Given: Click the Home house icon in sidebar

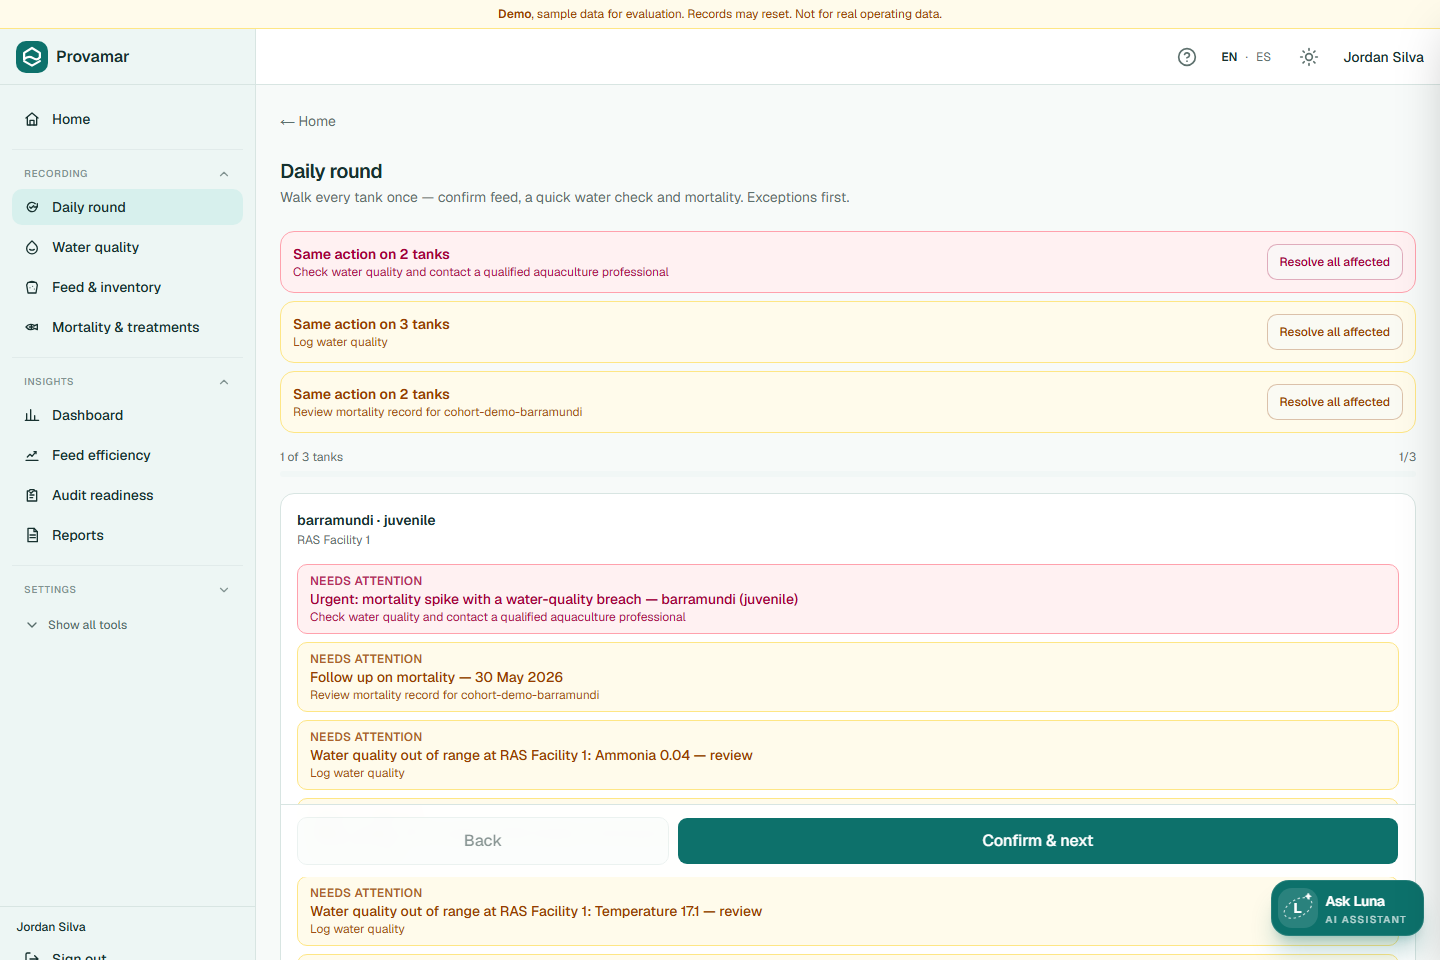Looking at the screenshot, I should (32, 119).
